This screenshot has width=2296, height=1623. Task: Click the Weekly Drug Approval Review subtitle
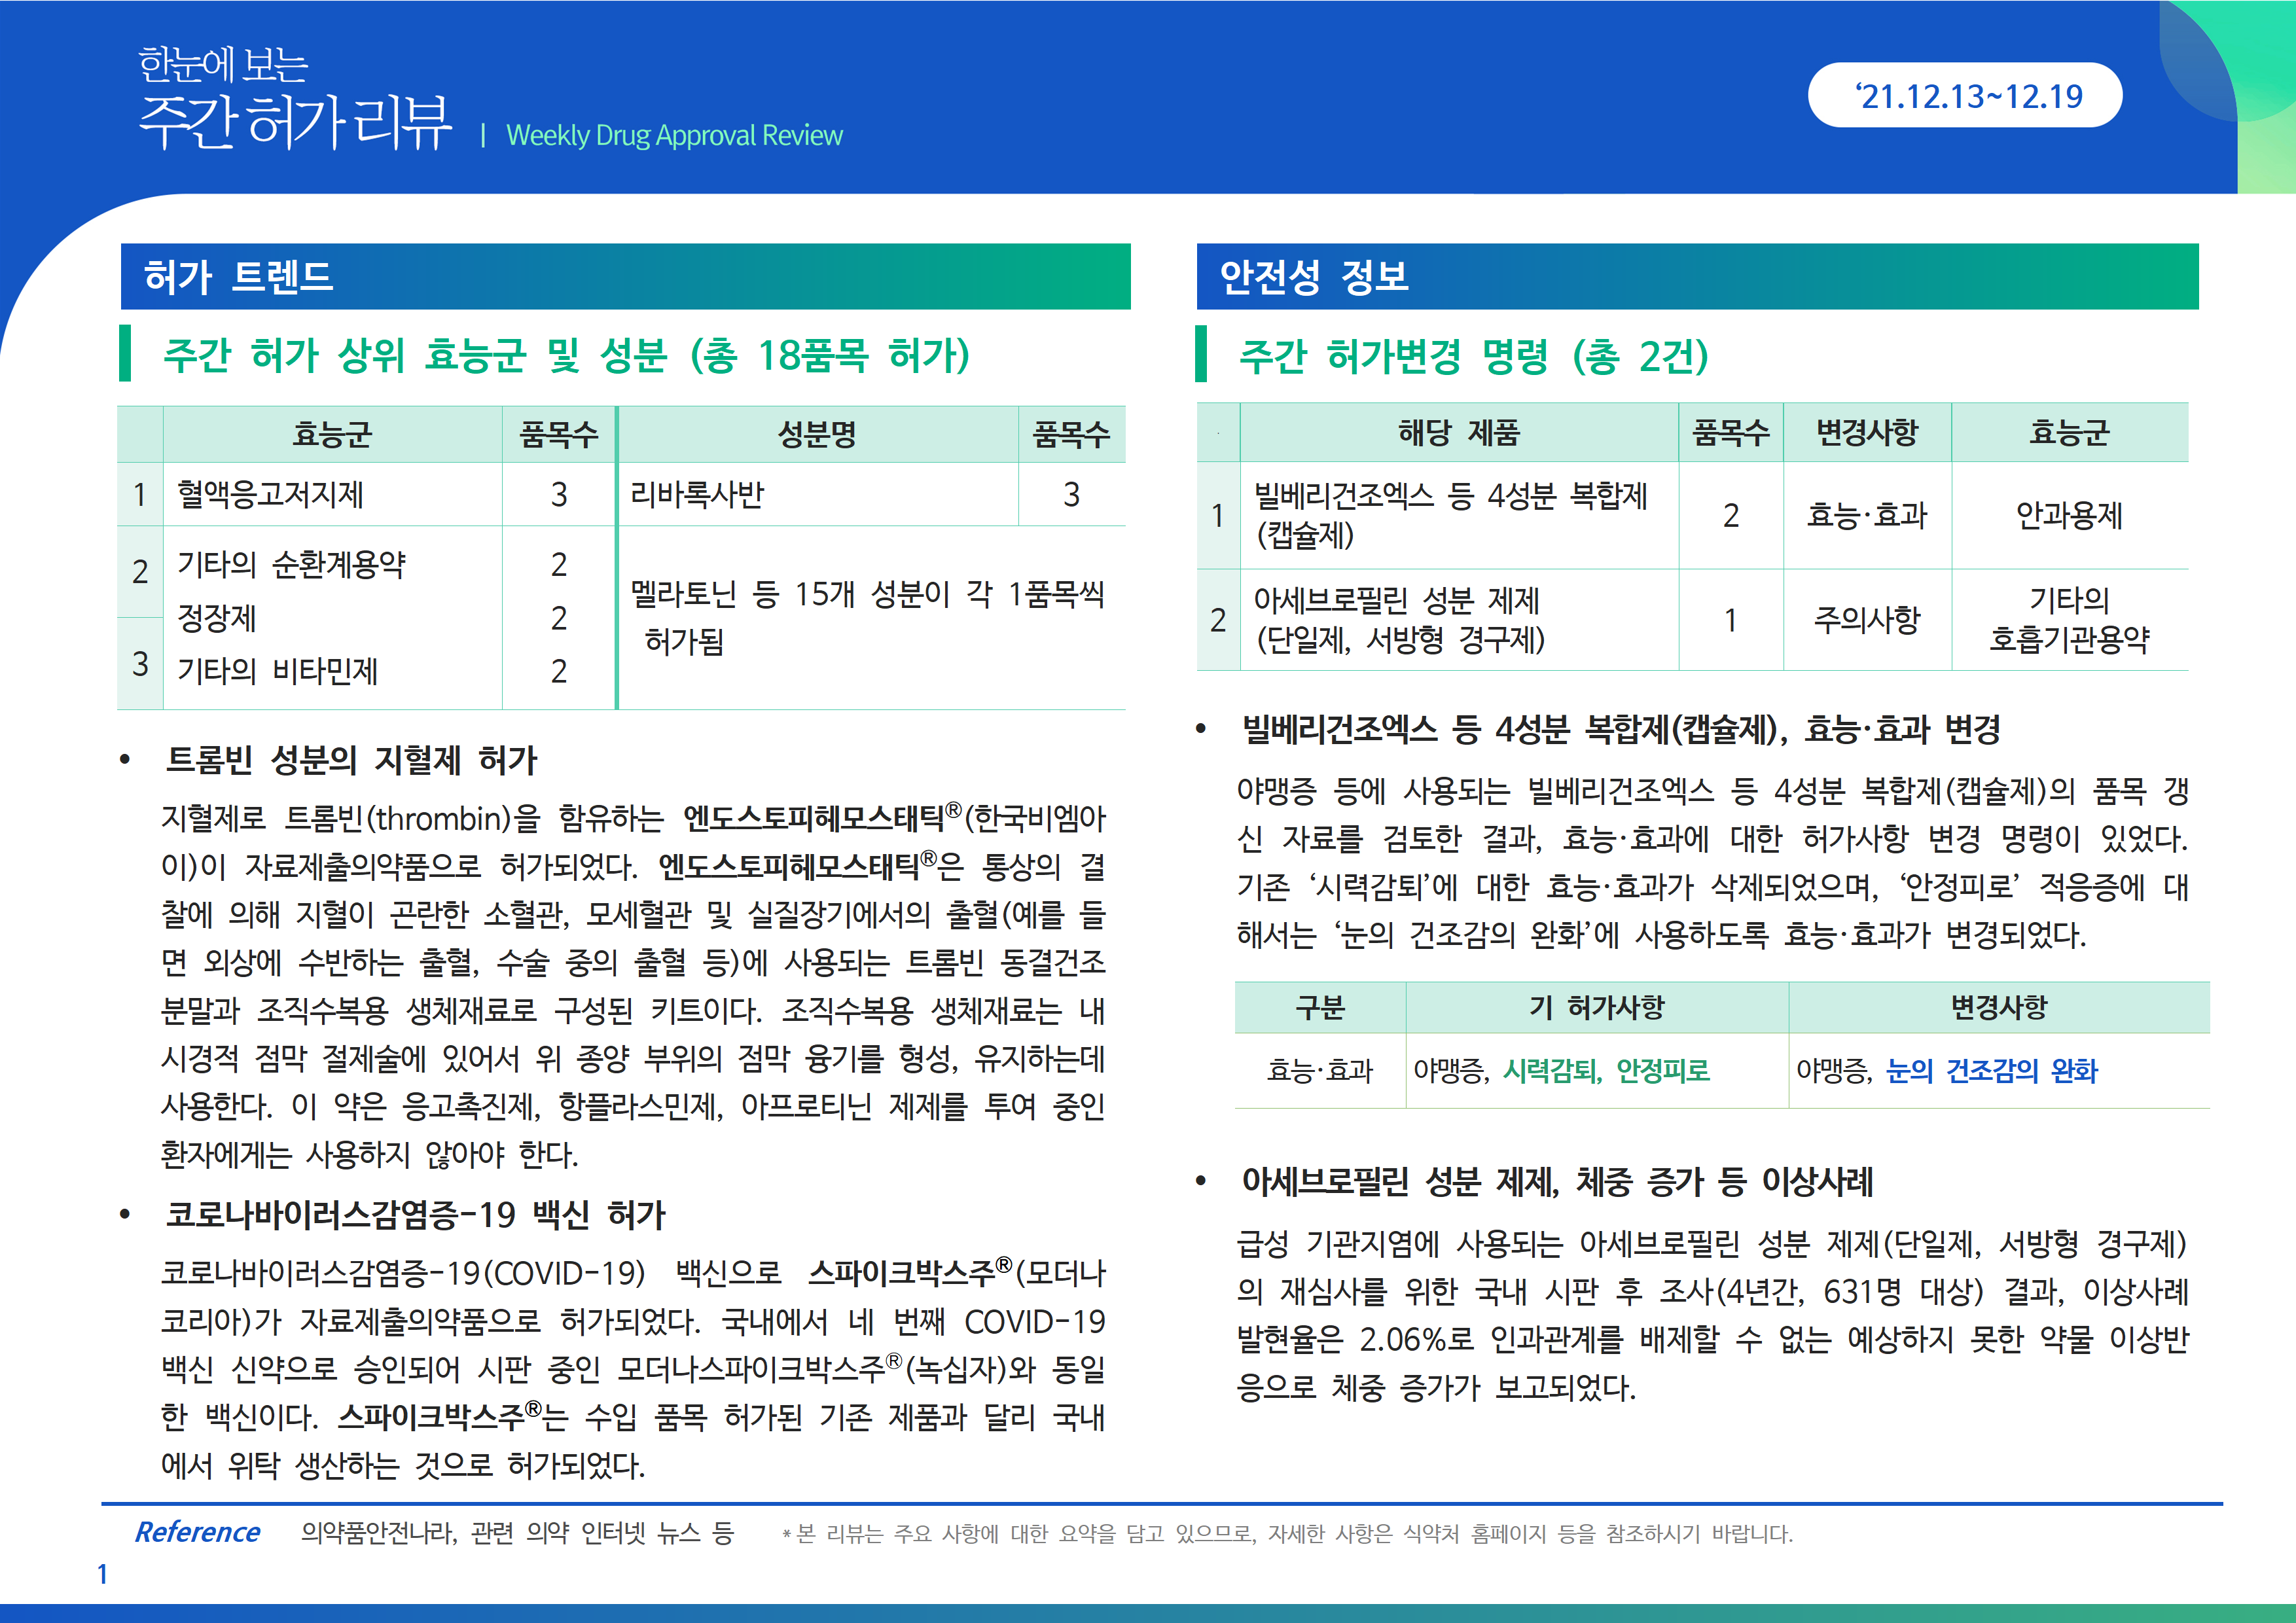(674, 135)
